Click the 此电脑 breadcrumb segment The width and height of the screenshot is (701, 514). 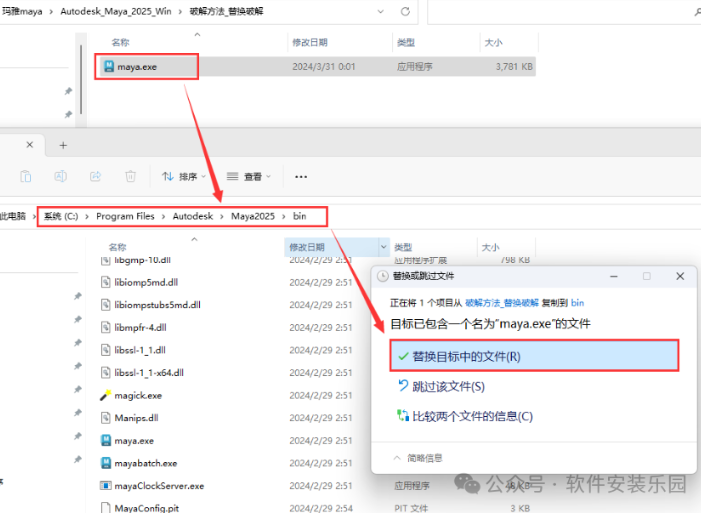(x=13, y=216)
